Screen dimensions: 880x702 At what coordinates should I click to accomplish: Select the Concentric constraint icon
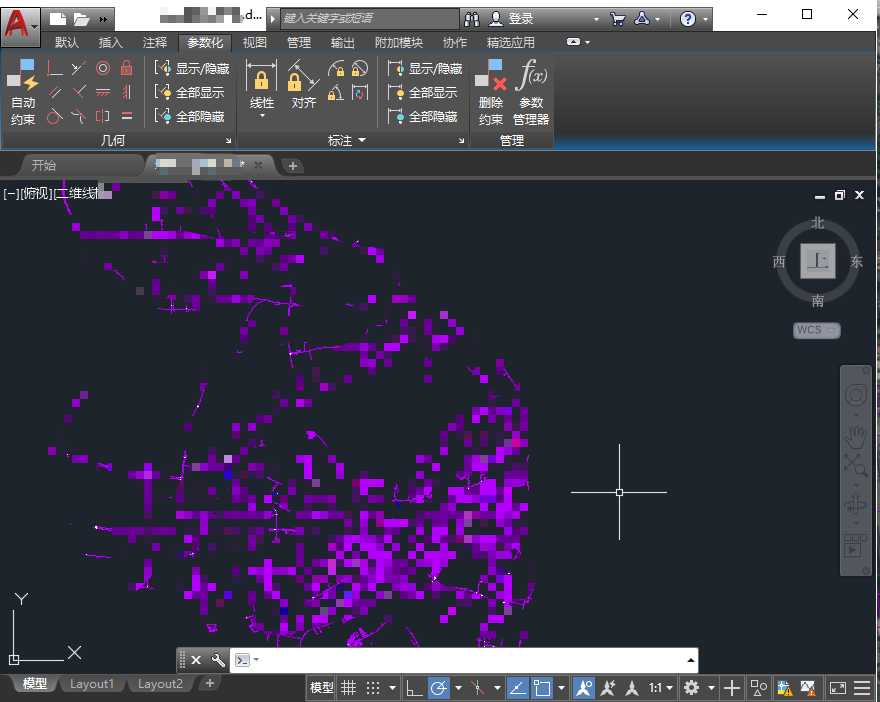pos(103,68)
